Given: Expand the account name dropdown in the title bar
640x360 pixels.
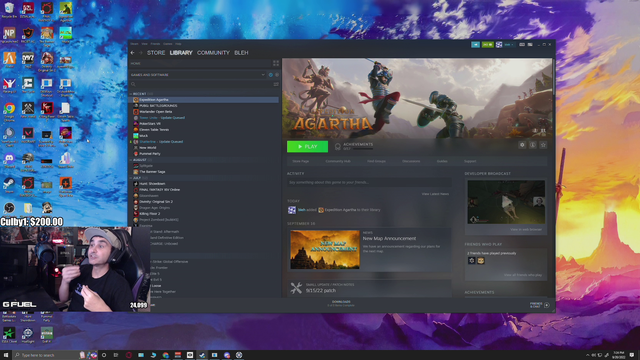Looking at the screenshot, I should click(x=509, y=44).
